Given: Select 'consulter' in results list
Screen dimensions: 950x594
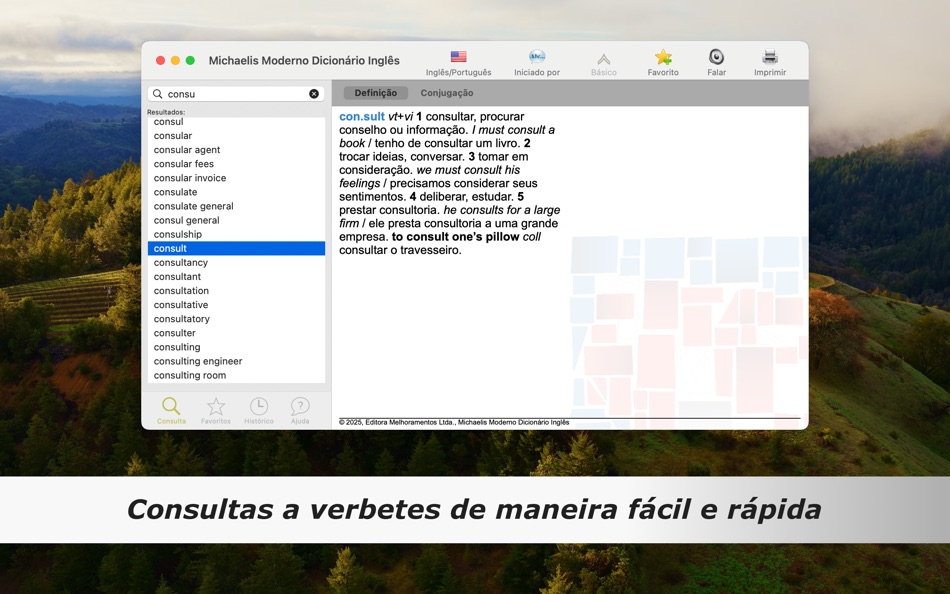Looking at the screenshot, I should [236, 333].
